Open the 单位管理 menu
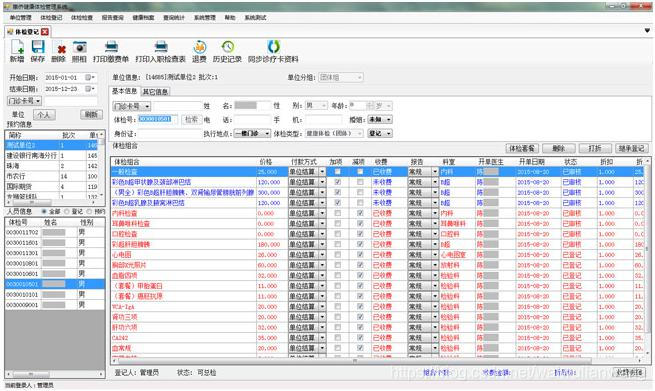 pos(20,18)
